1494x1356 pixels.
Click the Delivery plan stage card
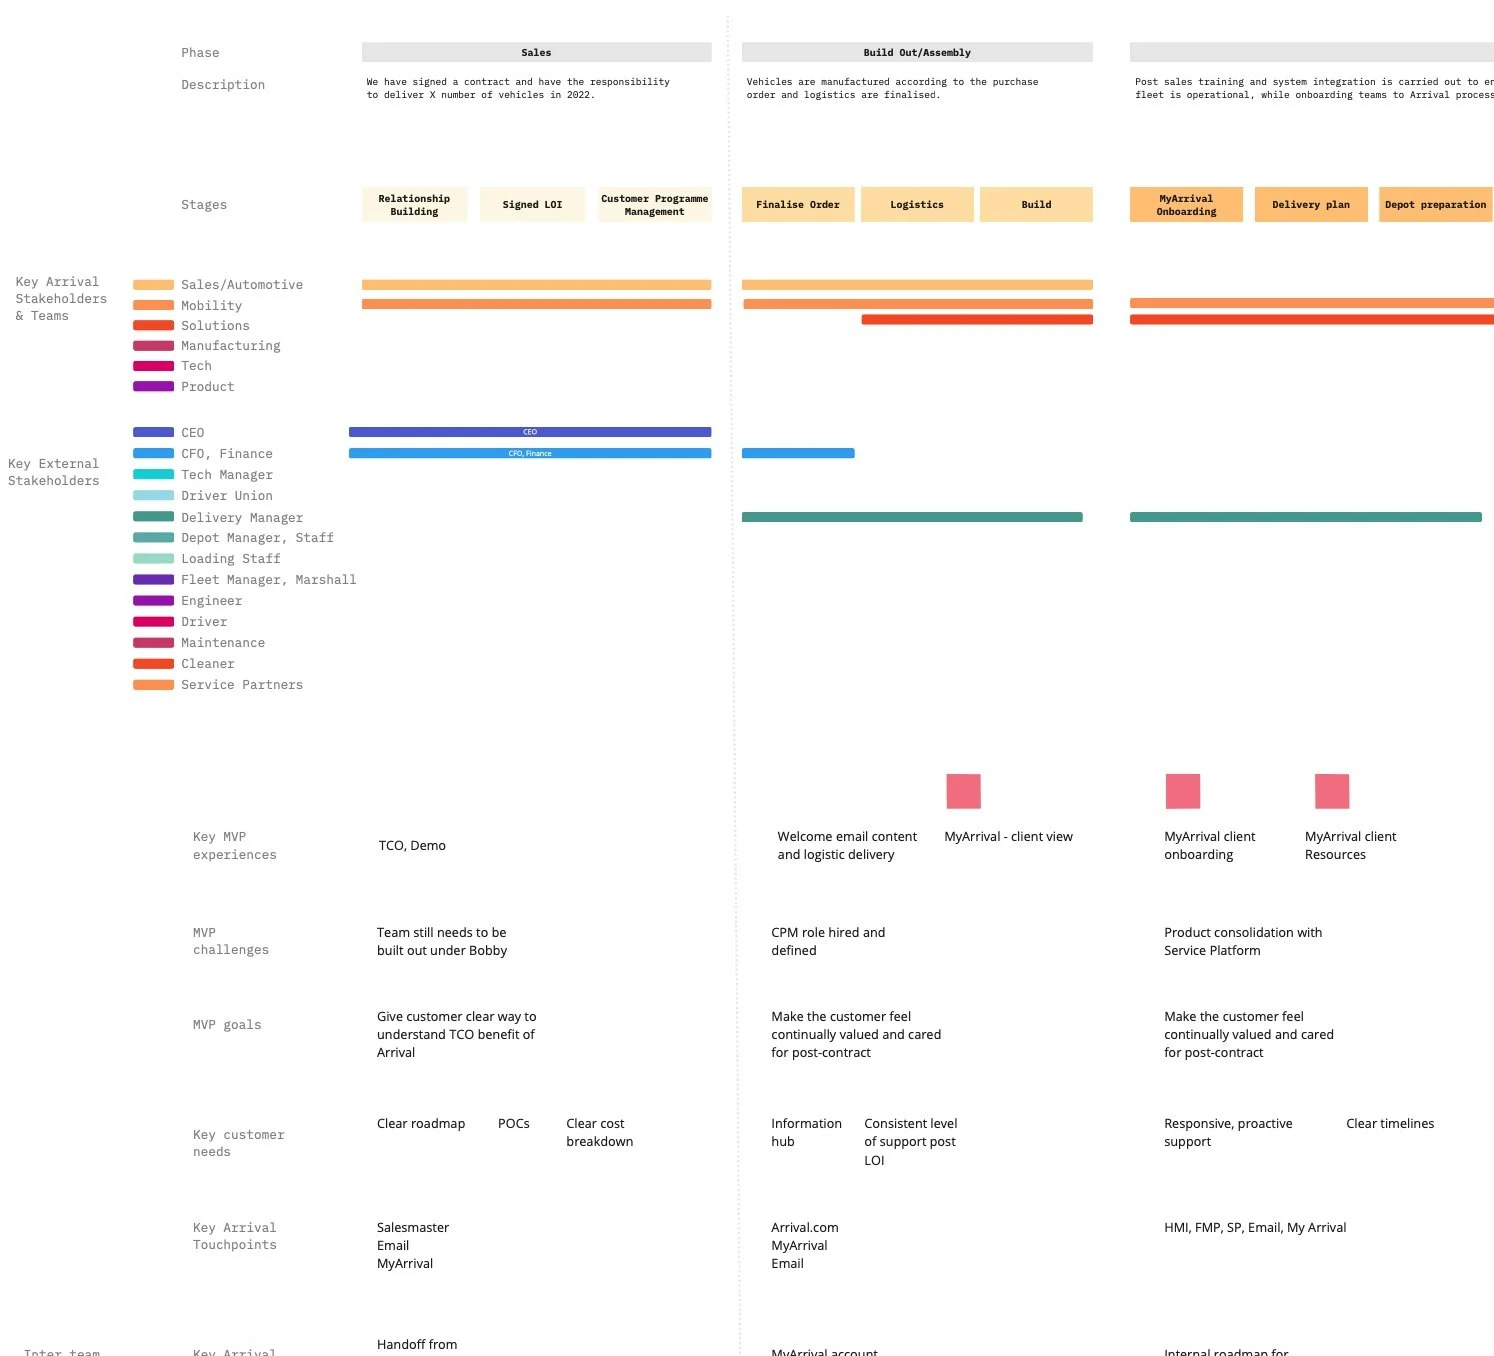(x=1311, y=205)
